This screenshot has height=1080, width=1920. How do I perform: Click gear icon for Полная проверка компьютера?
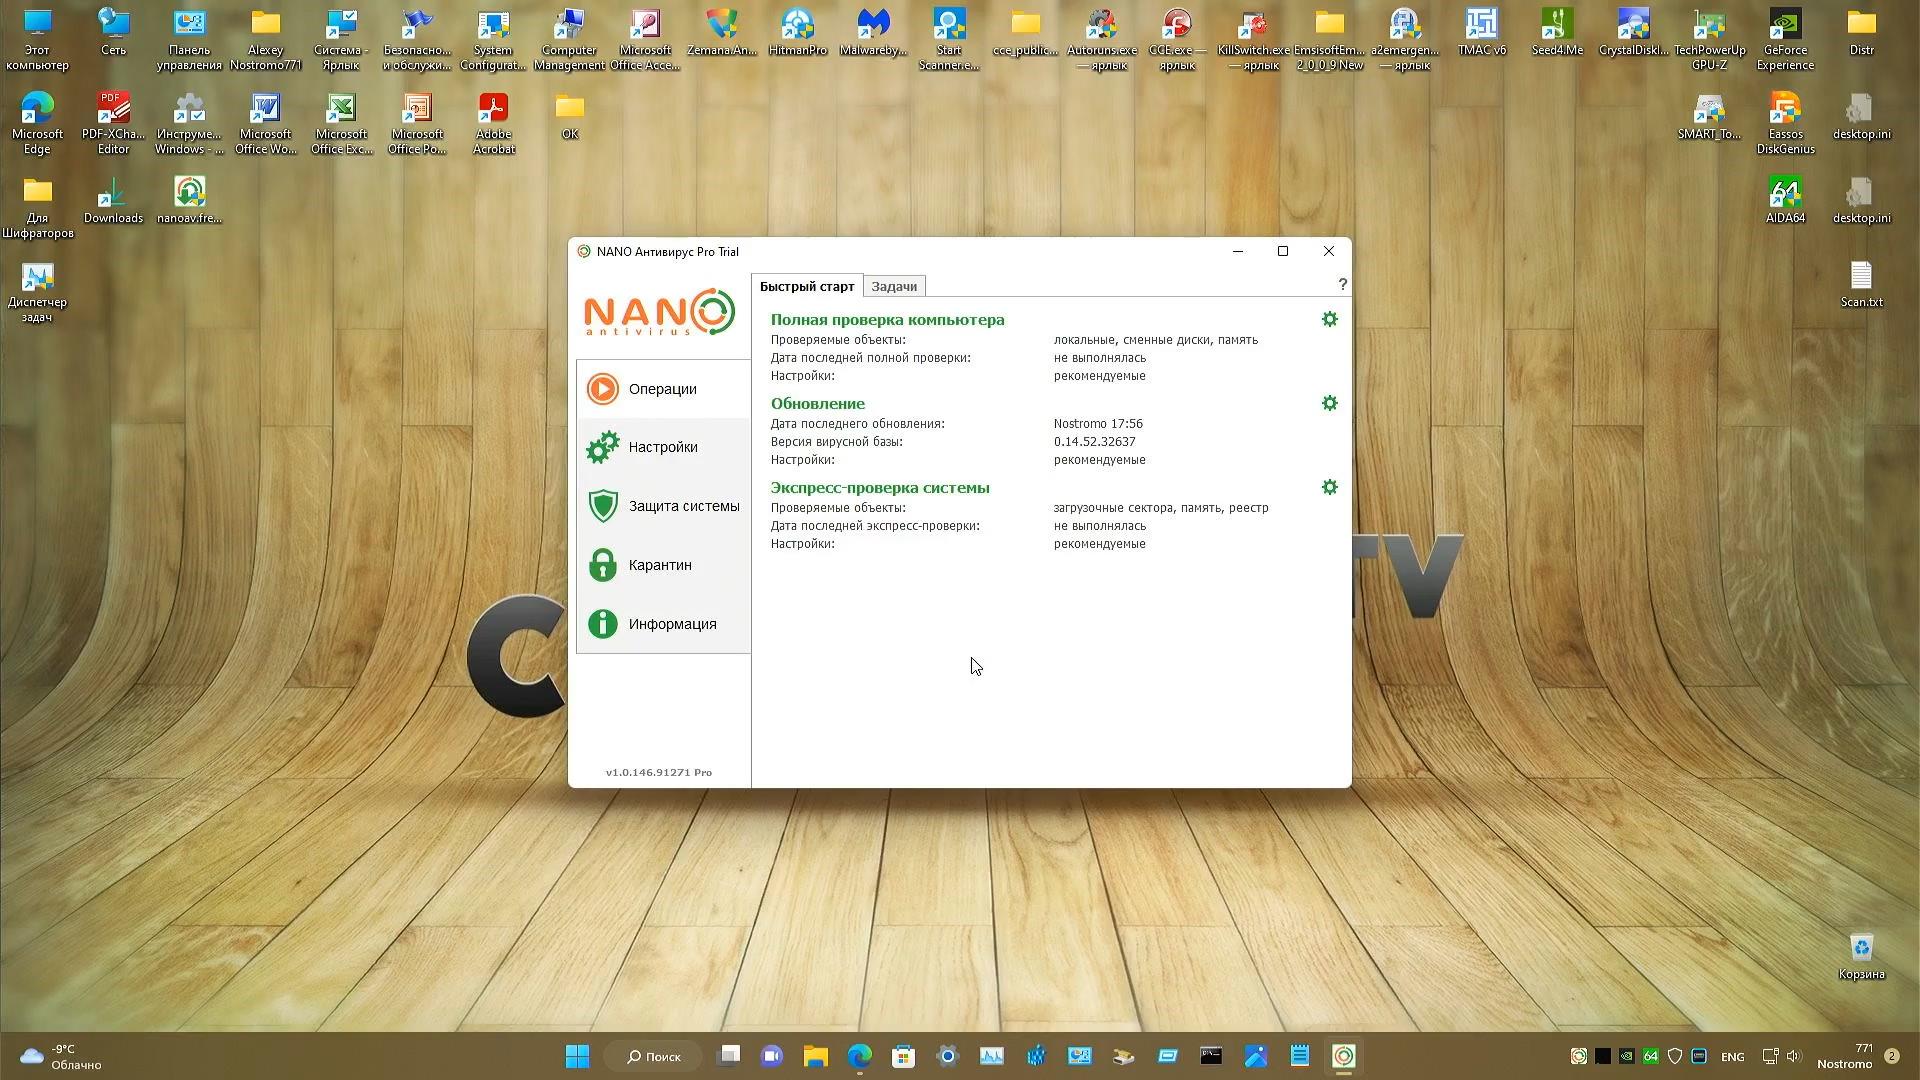coord(1329,319)
